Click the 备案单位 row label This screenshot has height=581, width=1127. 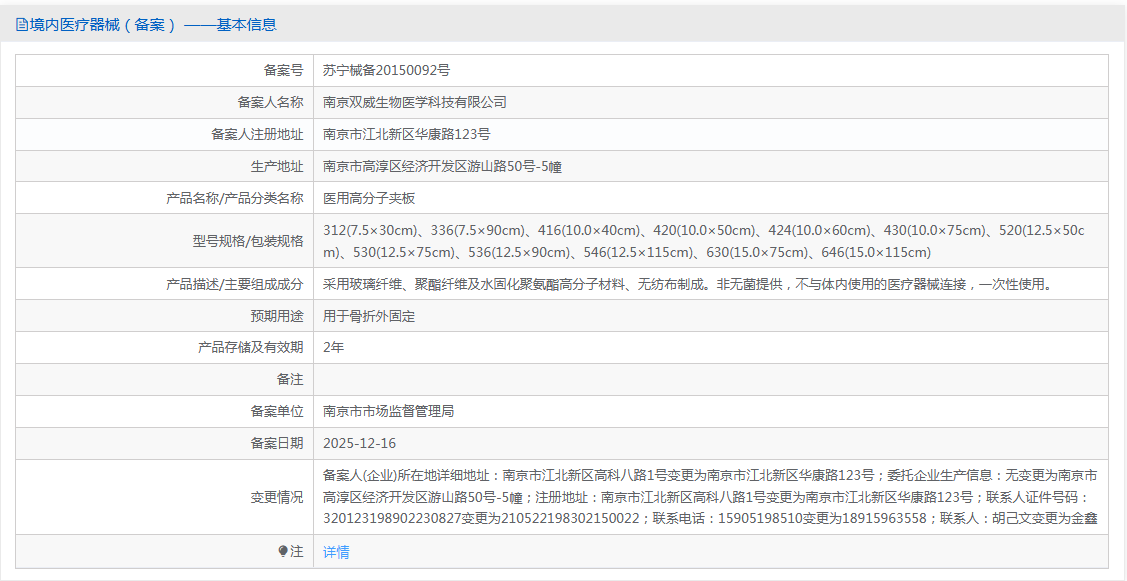(277, 411)
